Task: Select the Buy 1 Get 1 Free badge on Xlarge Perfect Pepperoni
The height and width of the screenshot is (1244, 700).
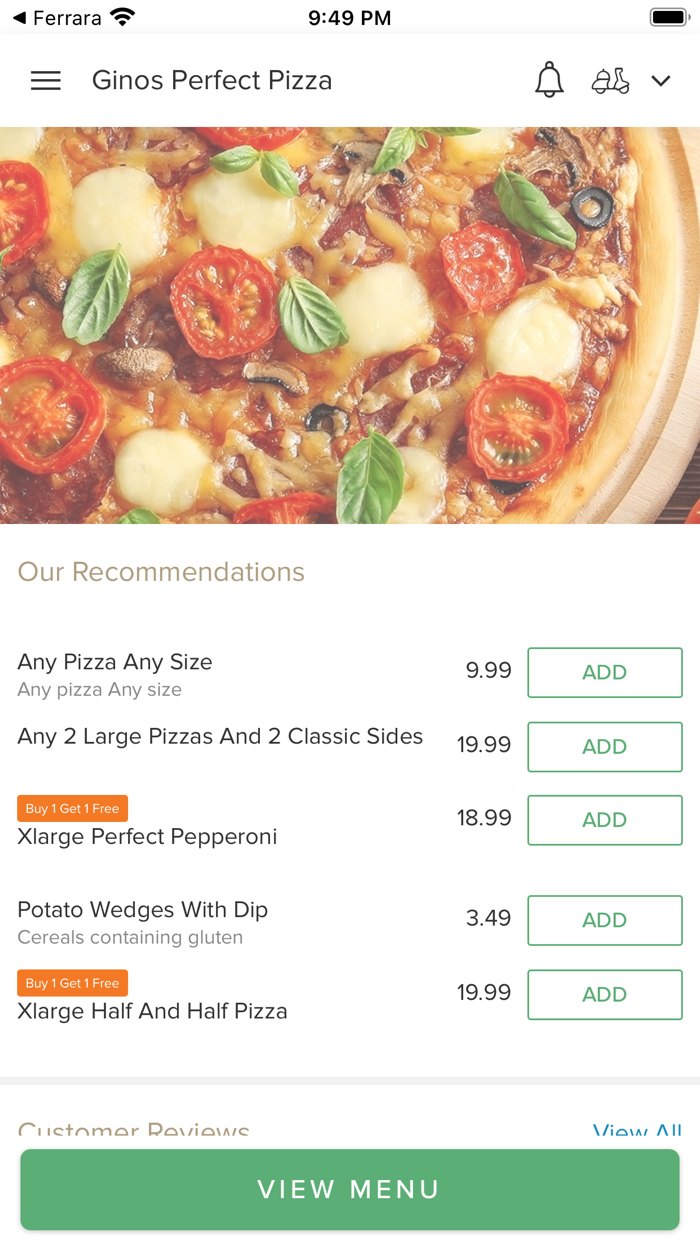Action: coord(72,808)
